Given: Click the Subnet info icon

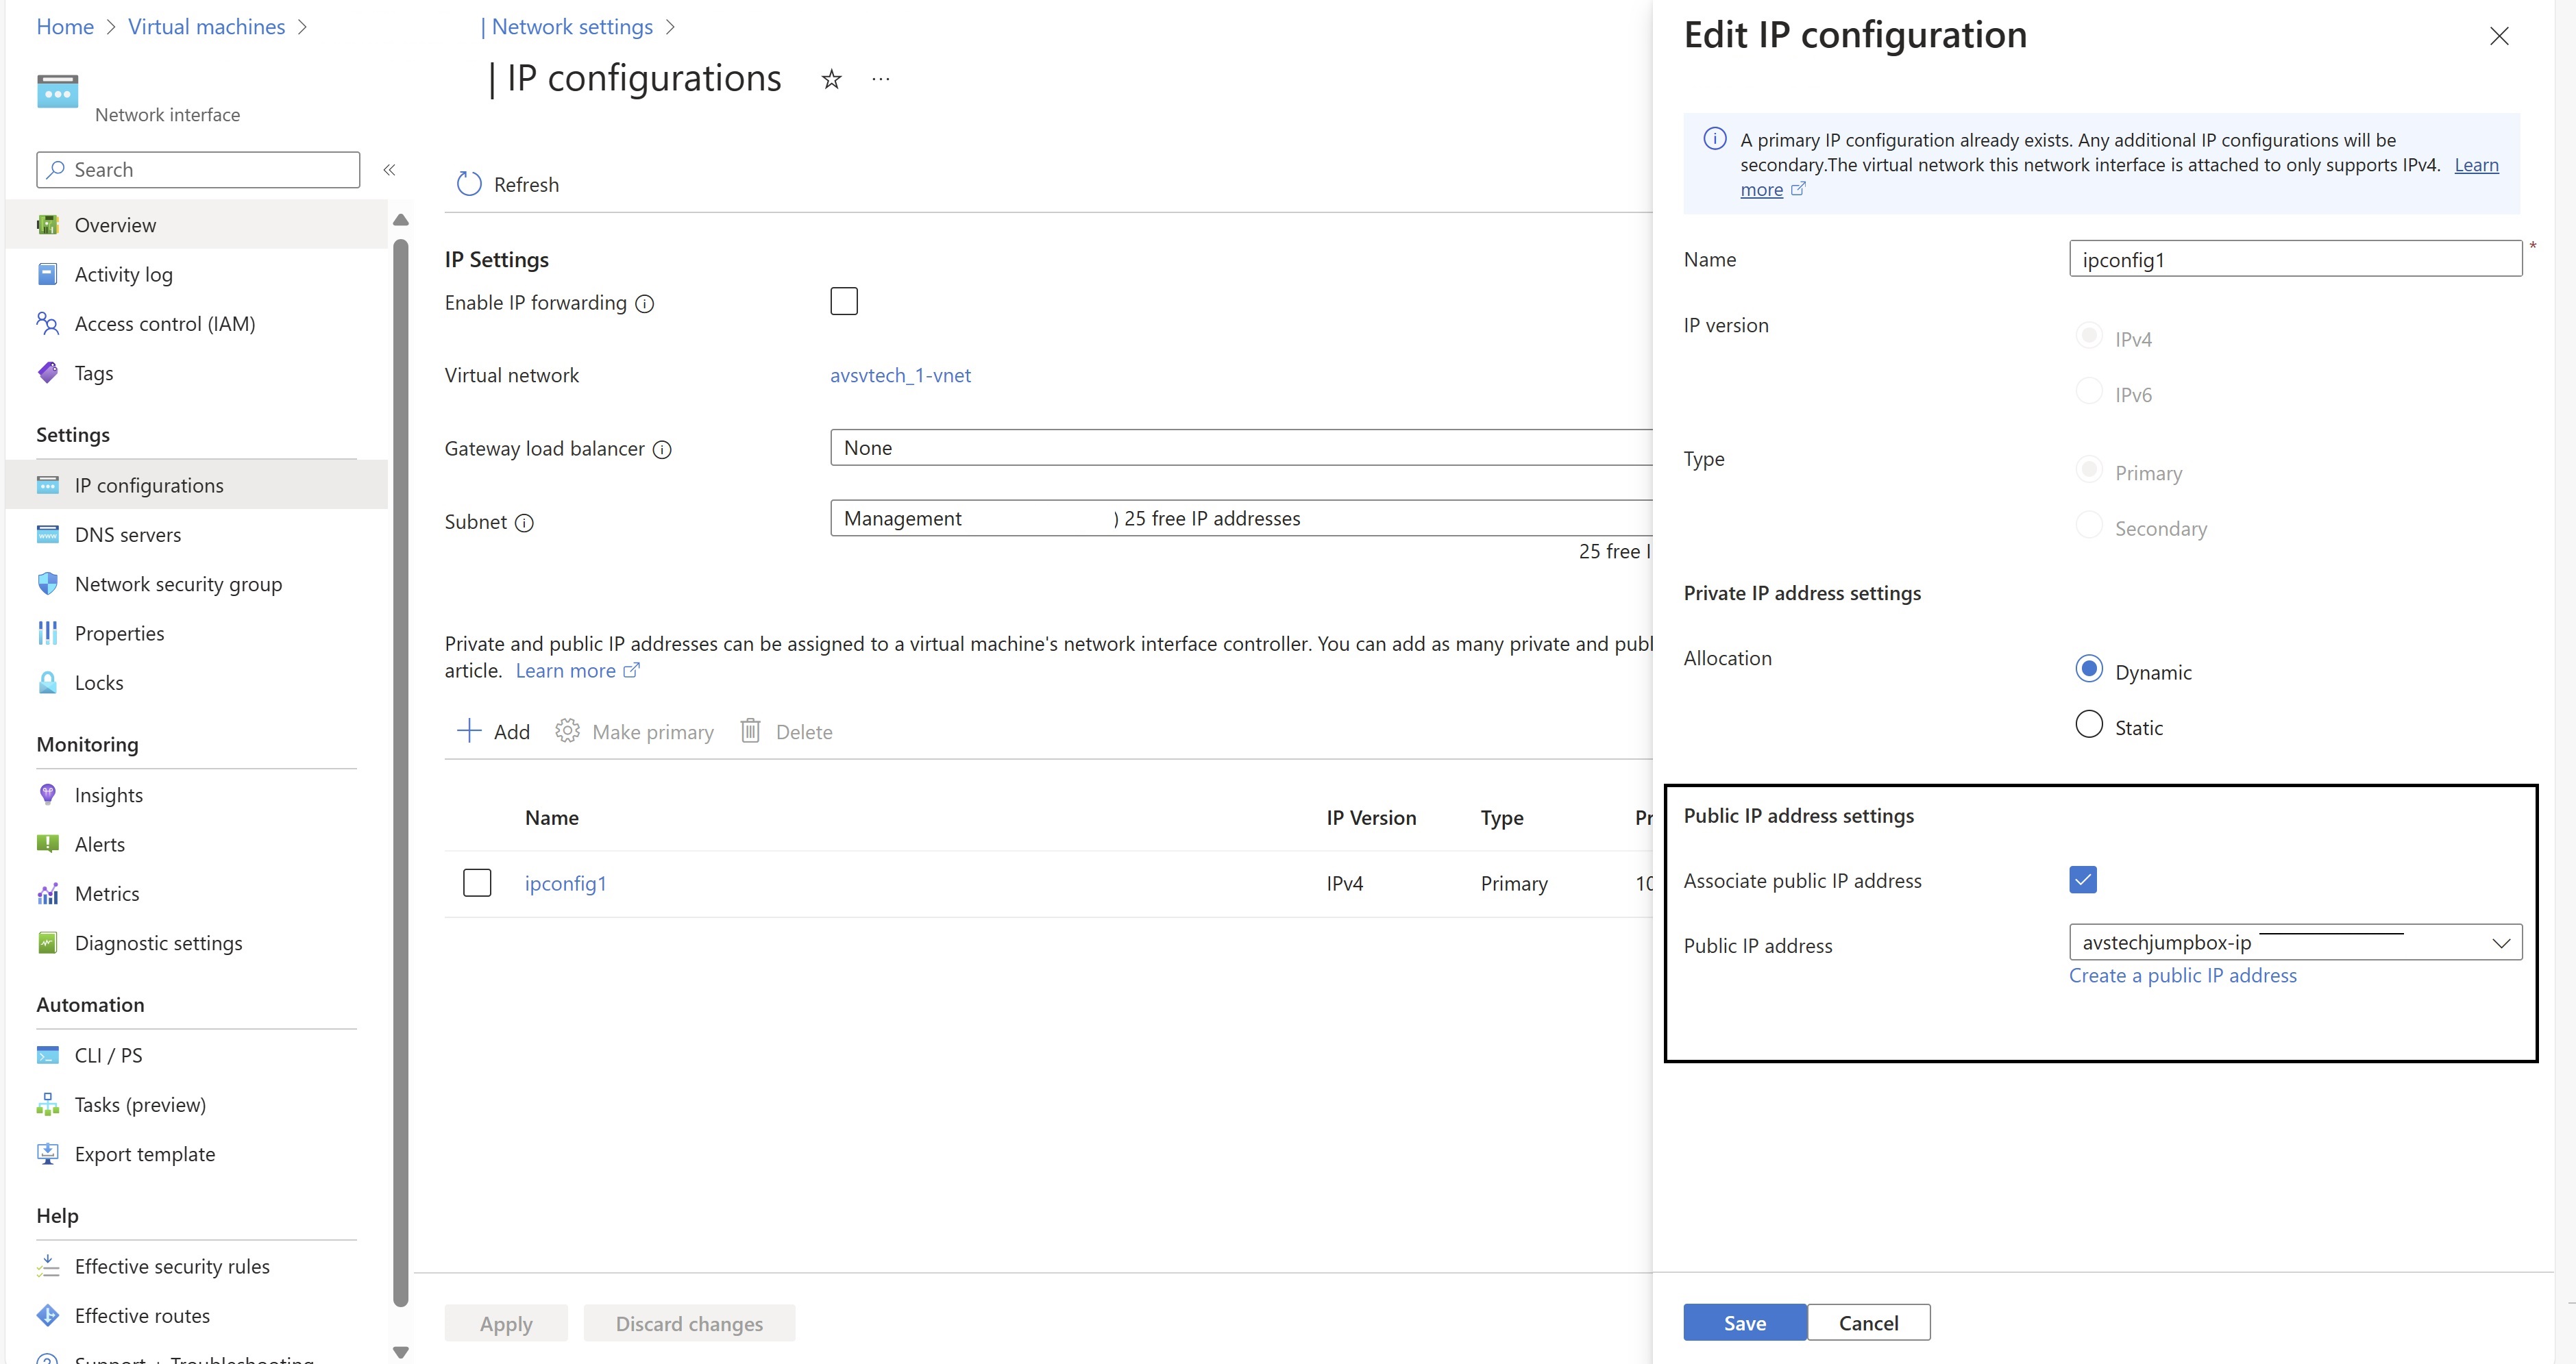Looking at the screenshot, I should coord(524,523).
